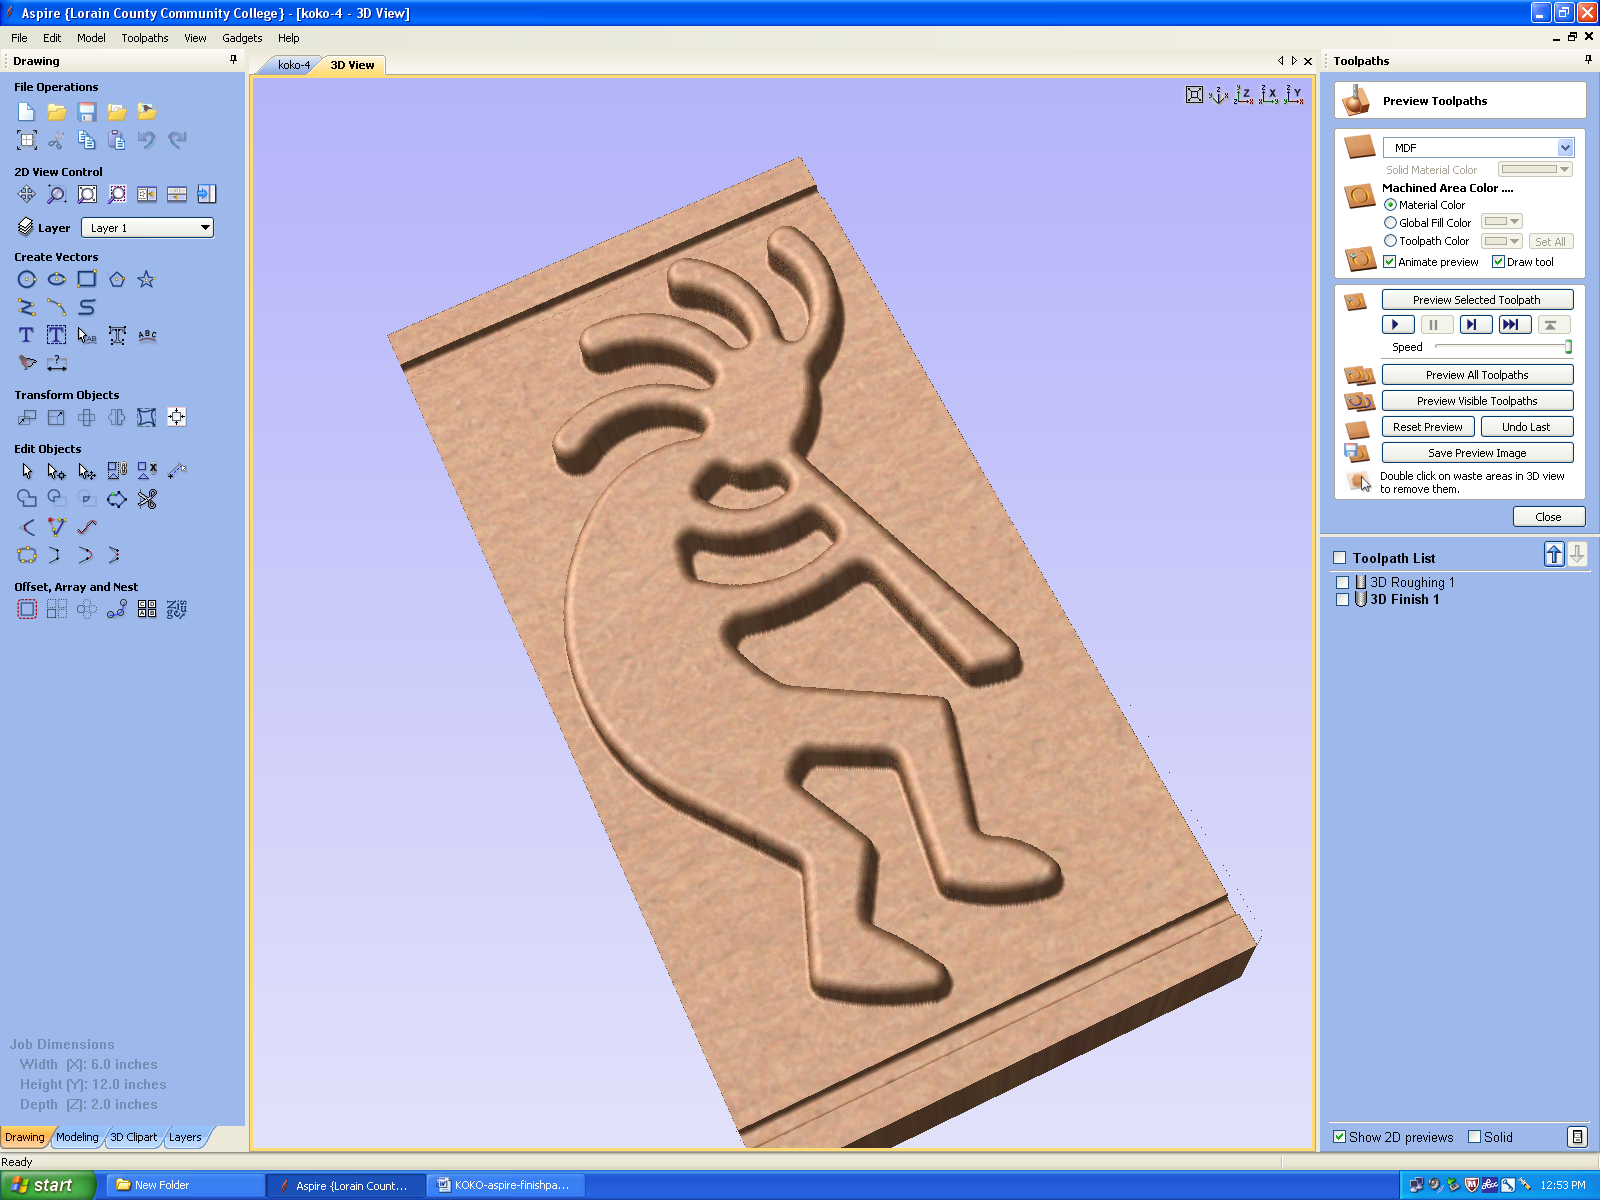Click Save Preview Image button
Viewport: 1600px width, 1200px height.
(1477, 453)
